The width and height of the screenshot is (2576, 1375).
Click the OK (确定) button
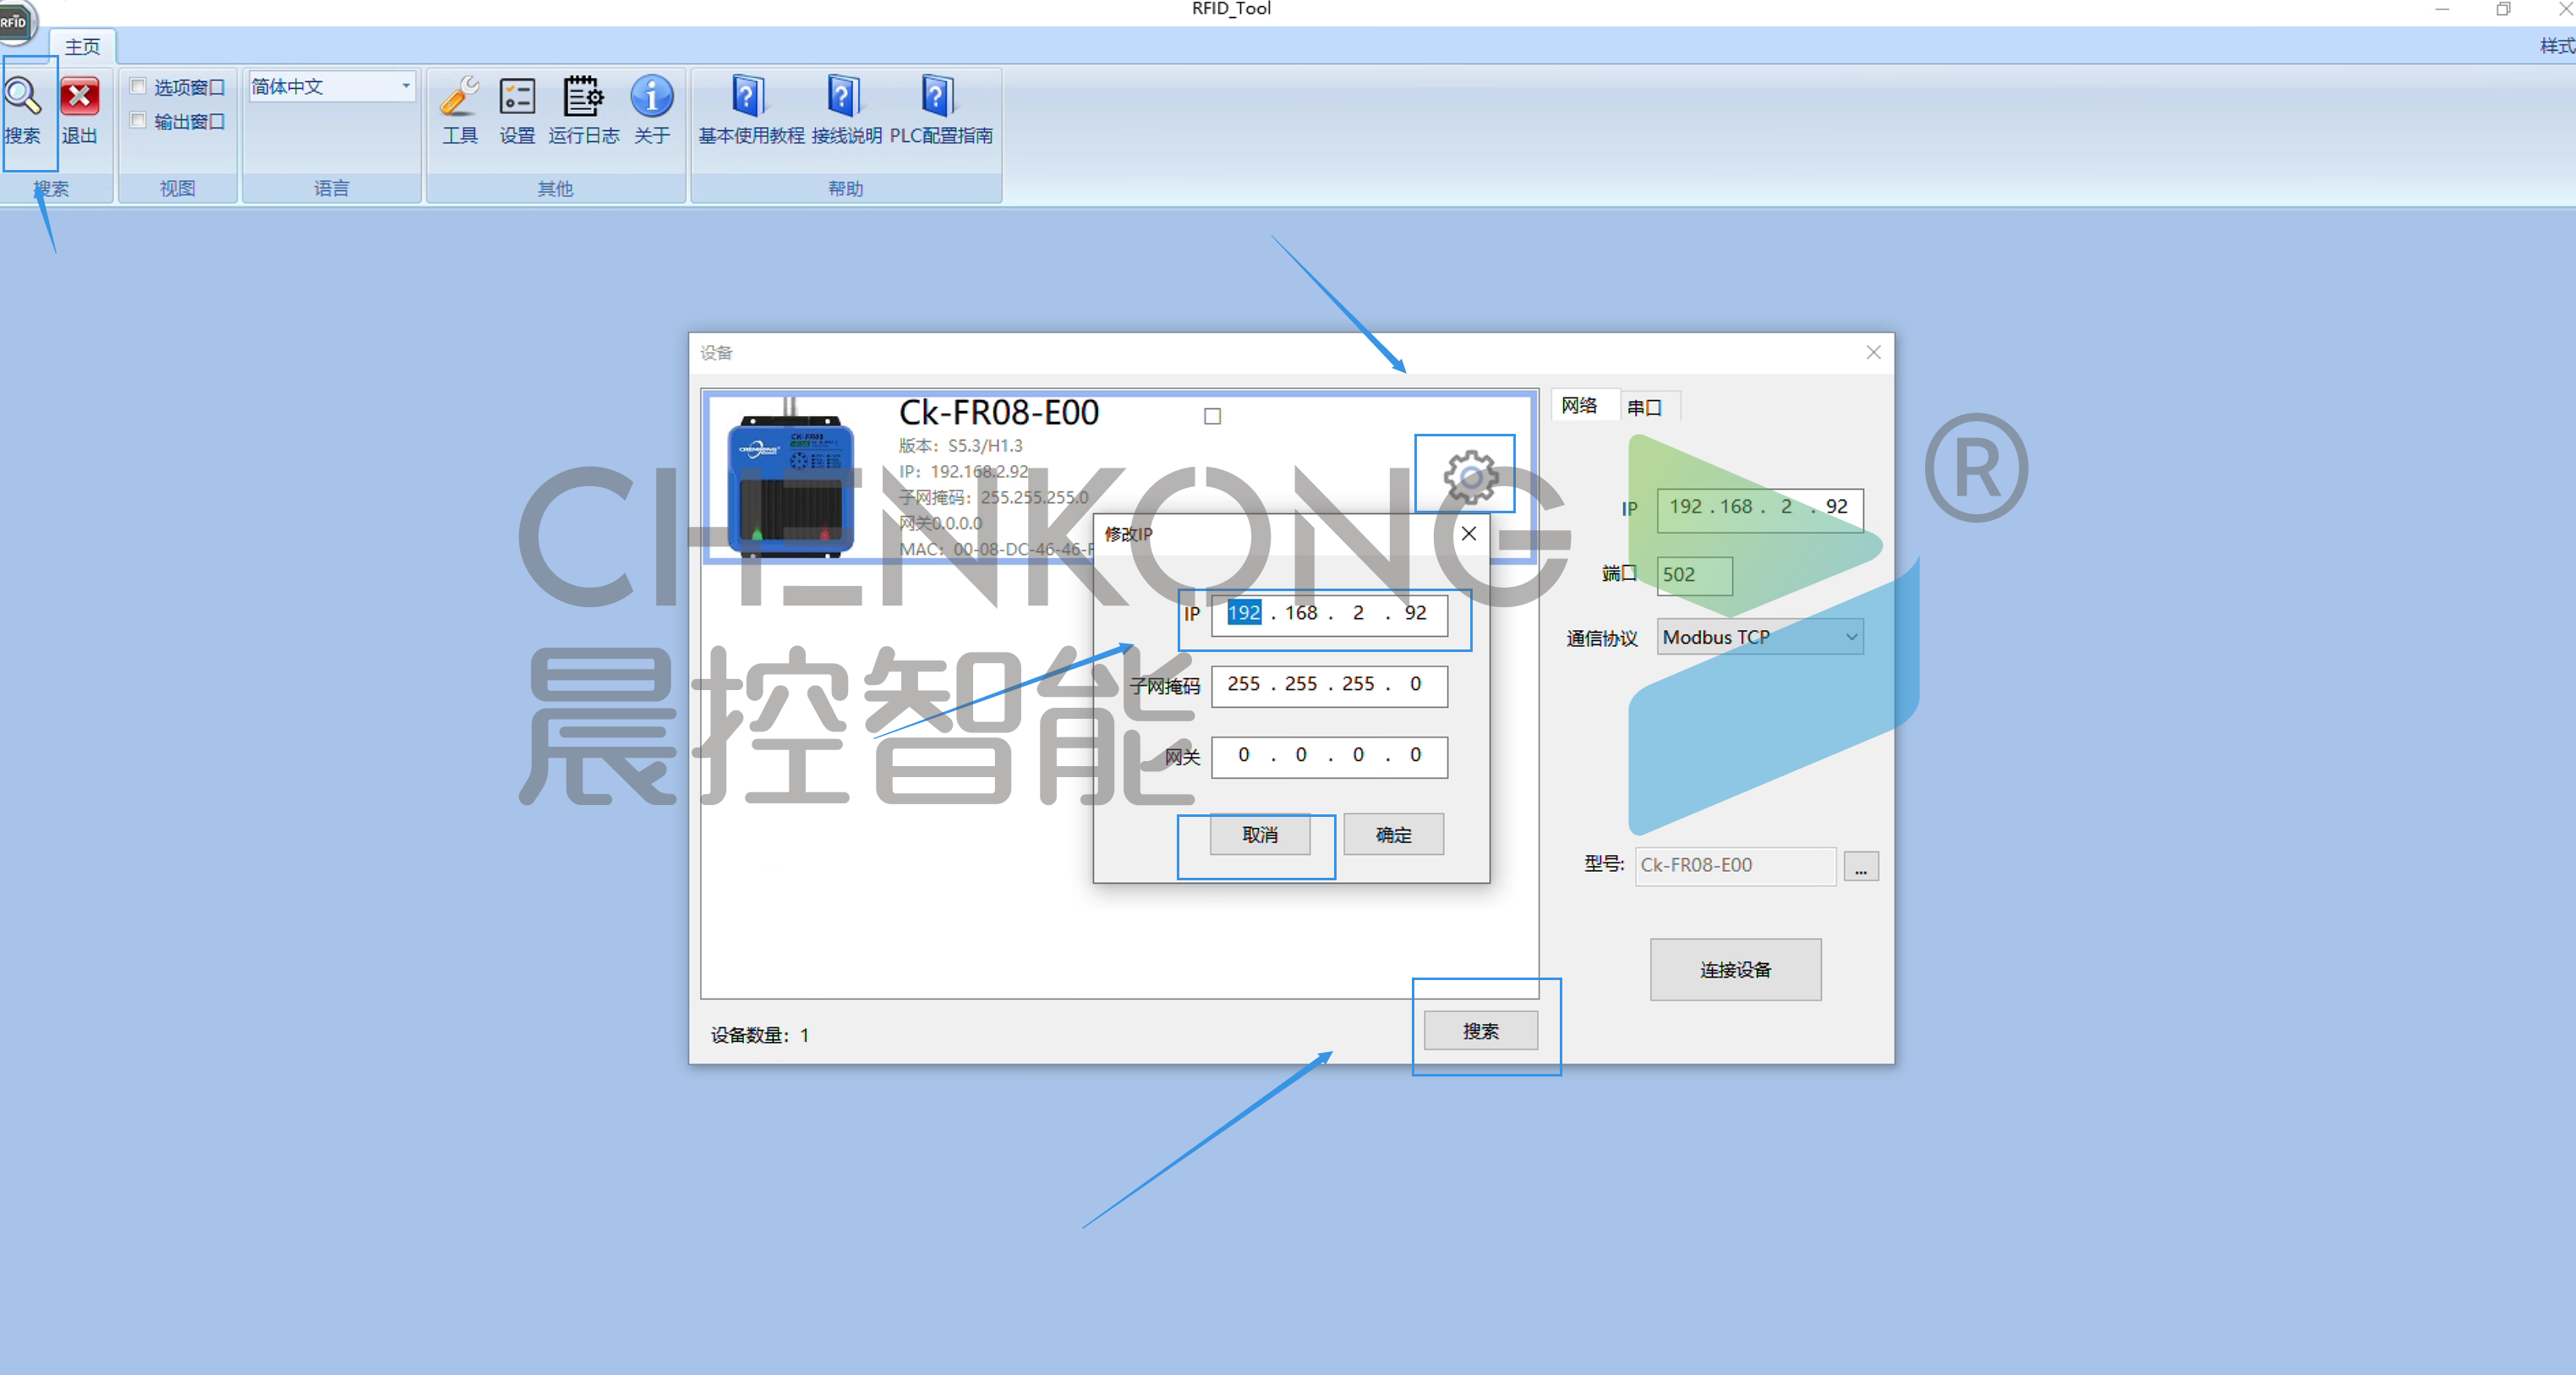[x=1393, y=834]
